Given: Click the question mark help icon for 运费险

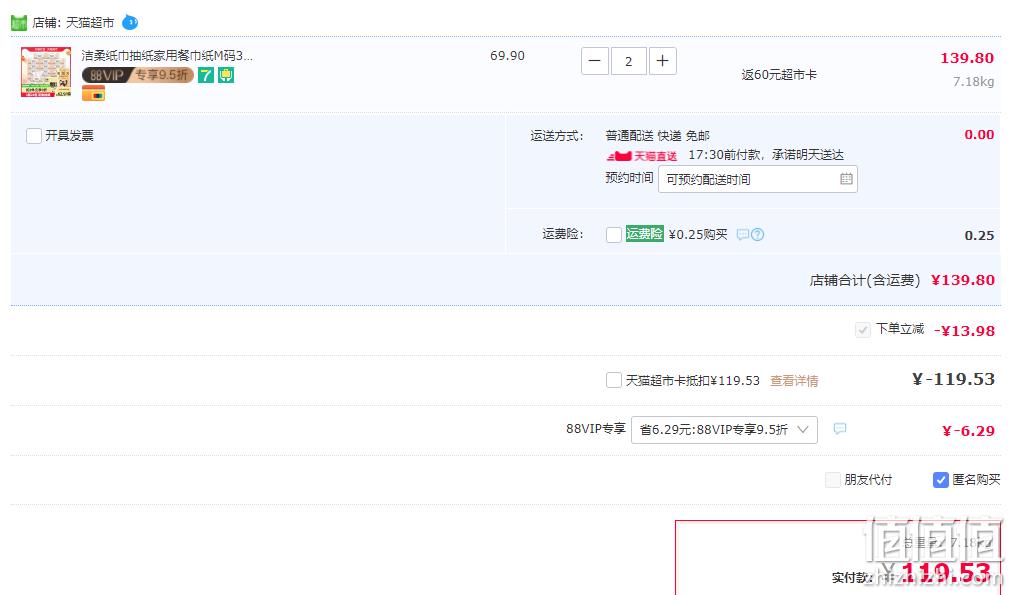Looking at the screenshot, I should [757, 235].
